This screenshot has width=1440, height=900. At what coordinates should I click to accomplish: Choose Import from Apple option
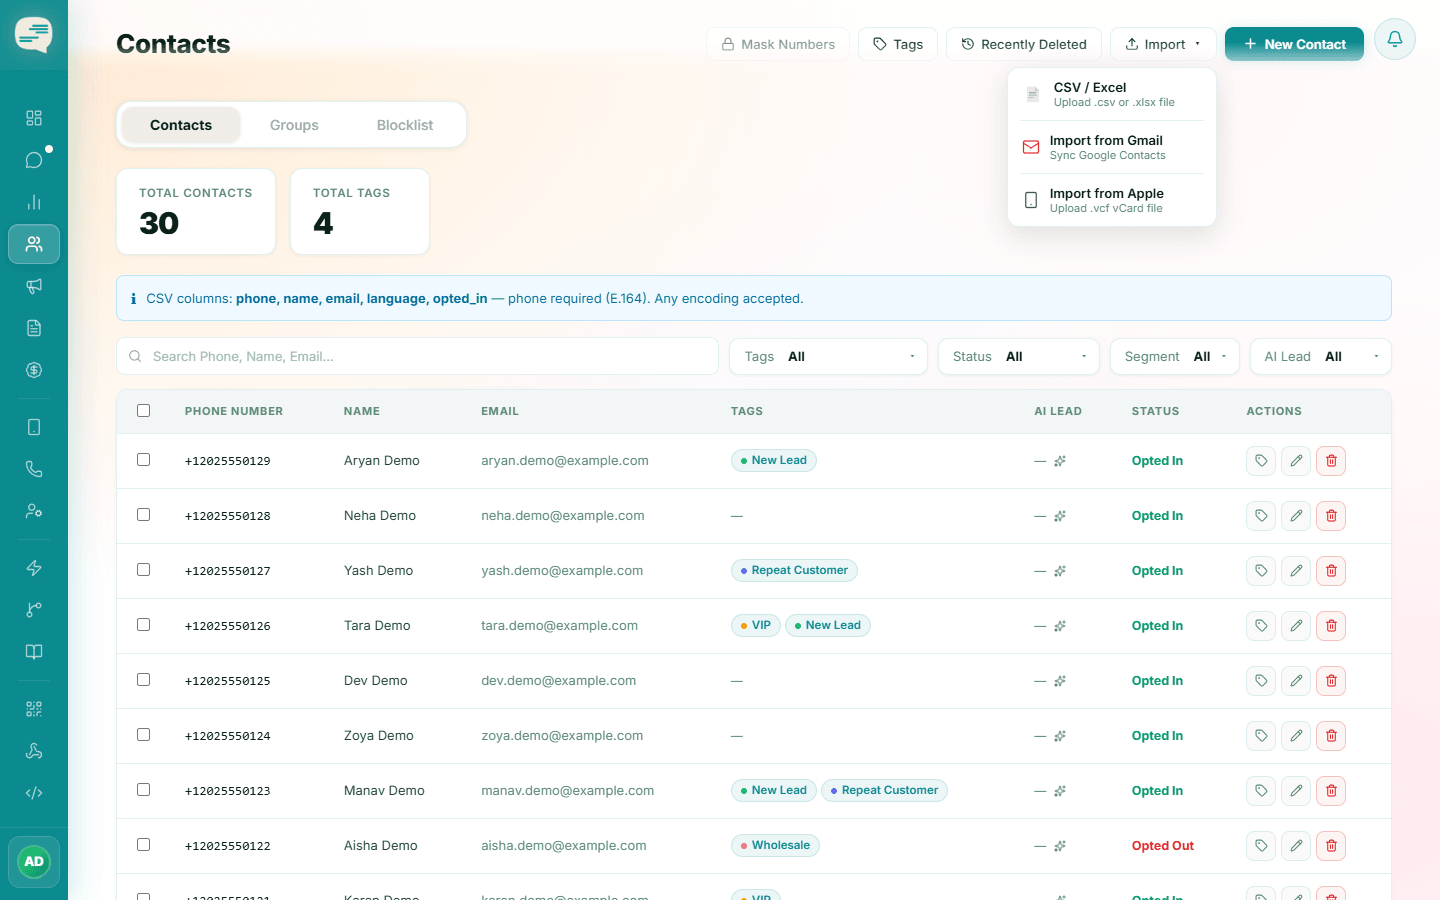1112,200
